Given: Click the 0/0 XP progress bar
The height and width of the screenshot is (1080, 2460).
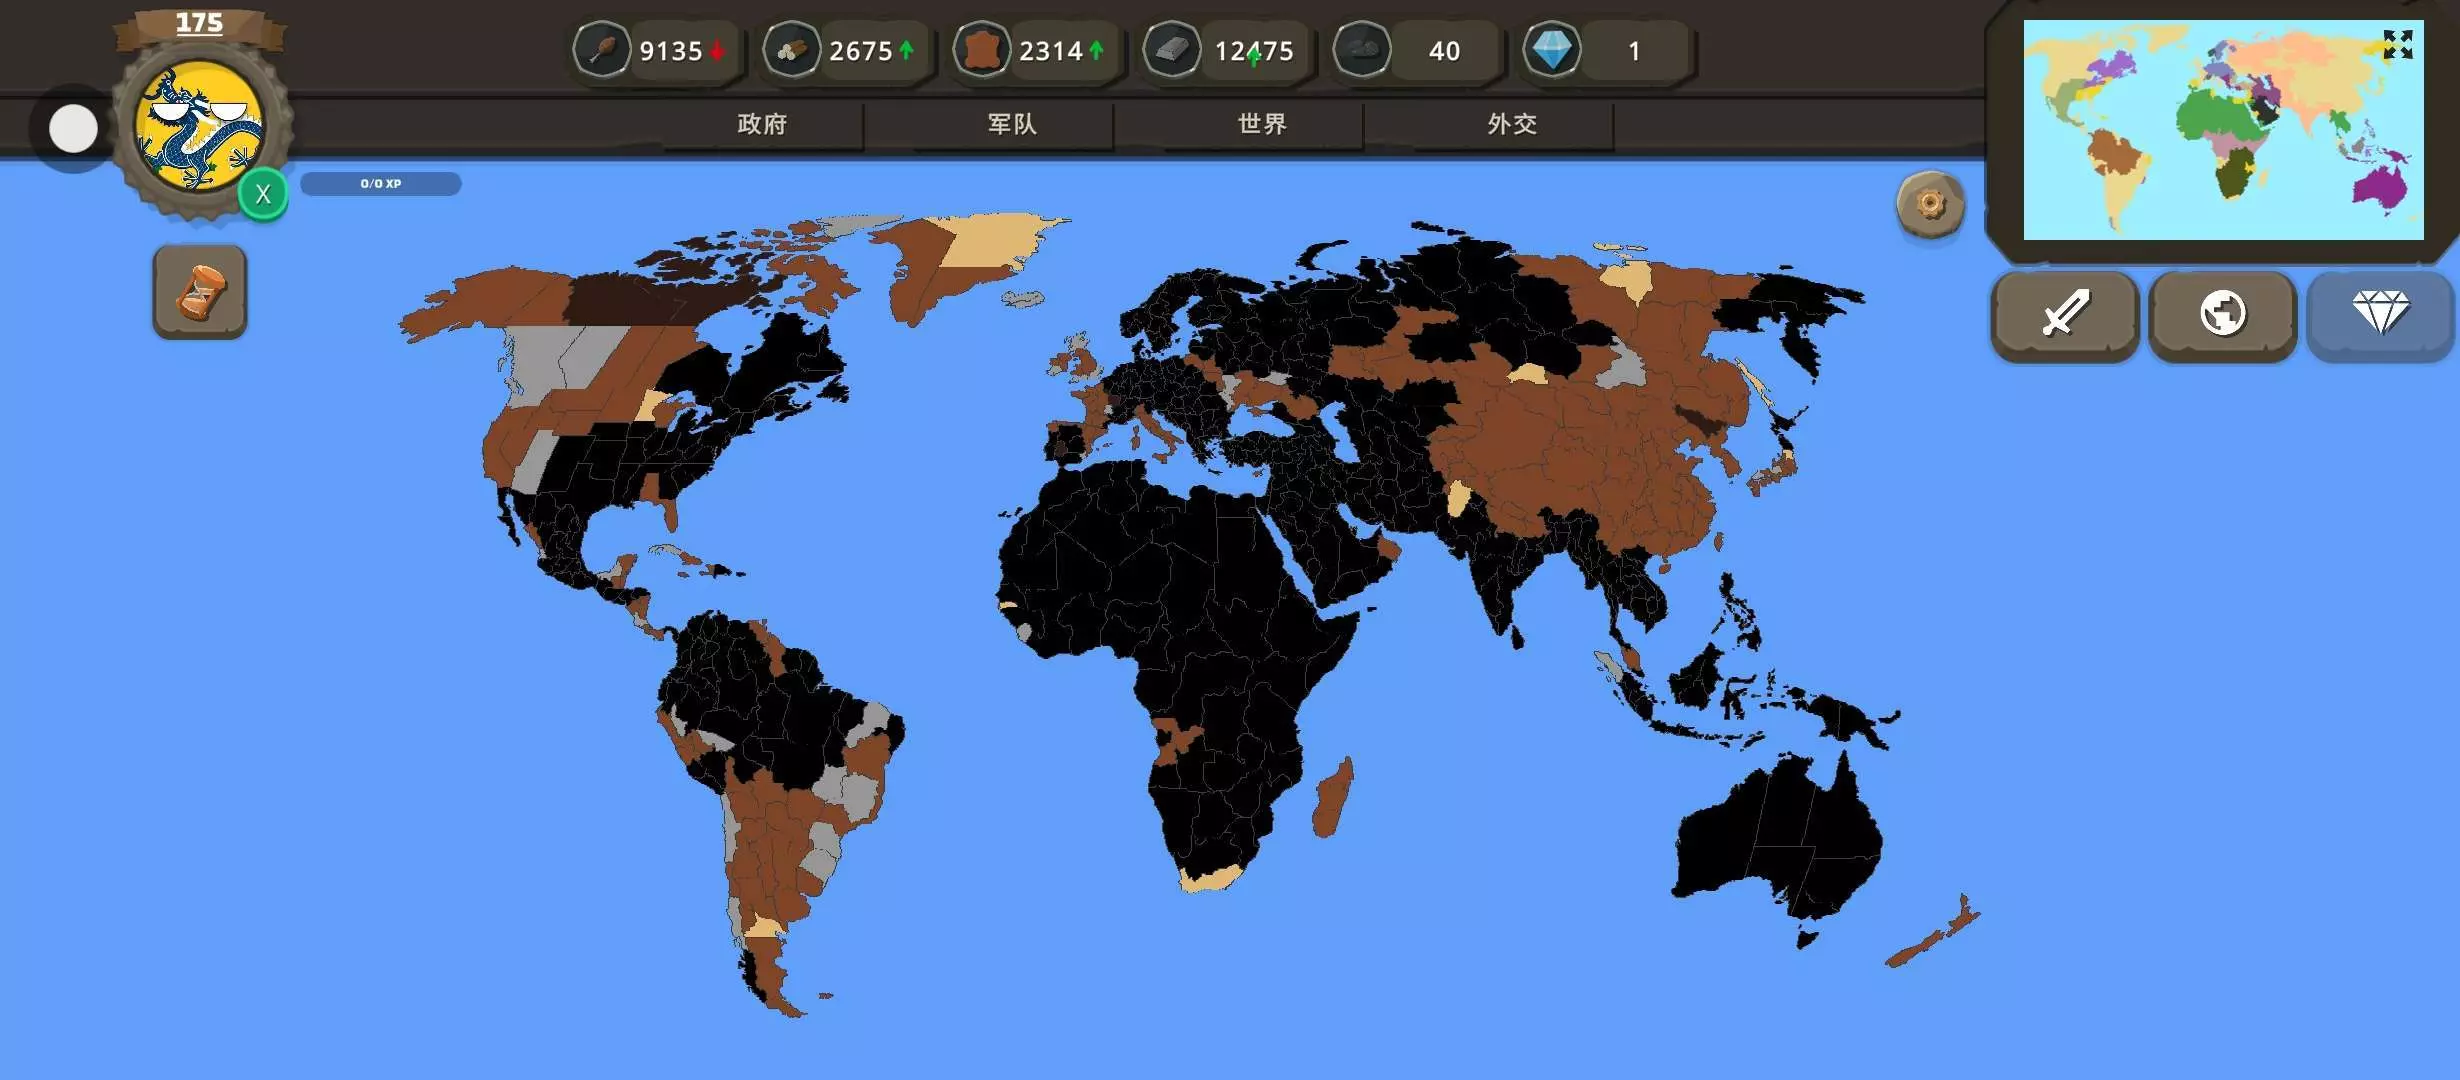Looking at the screenshot, I should (x=381, y=184).
